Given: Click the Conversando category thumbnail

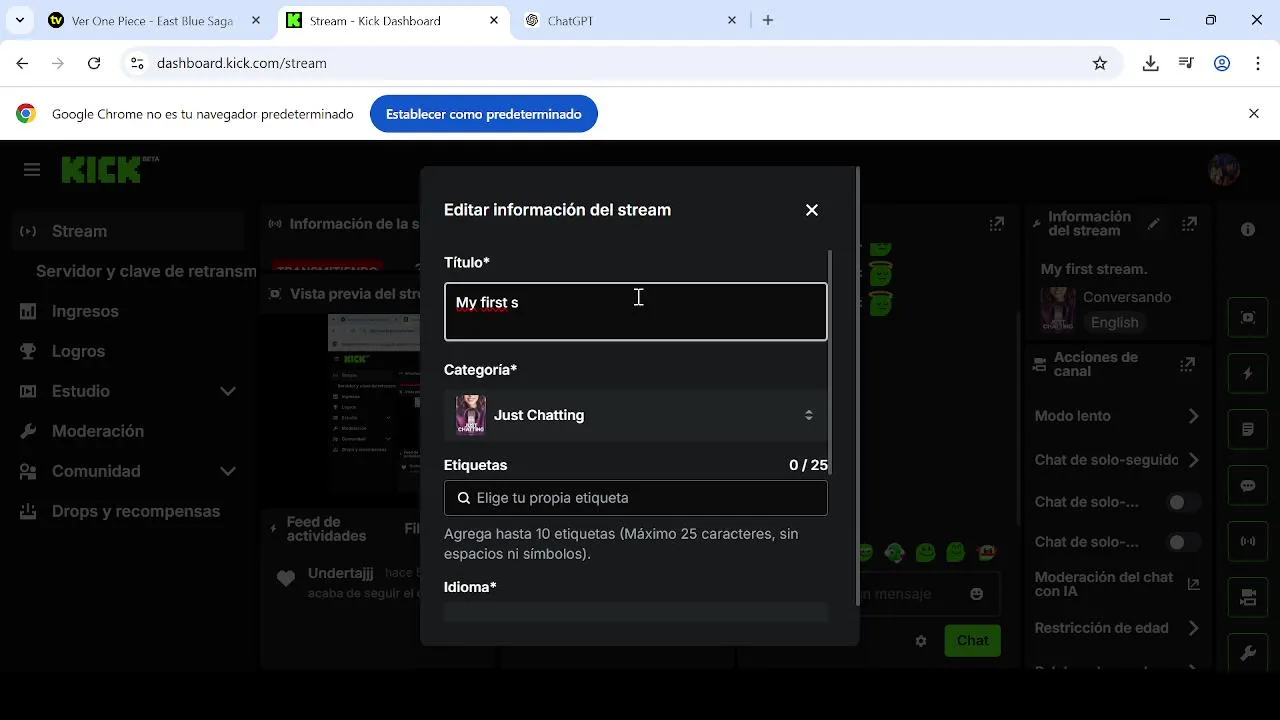Looking at the screenshot, I should 1058,309.
